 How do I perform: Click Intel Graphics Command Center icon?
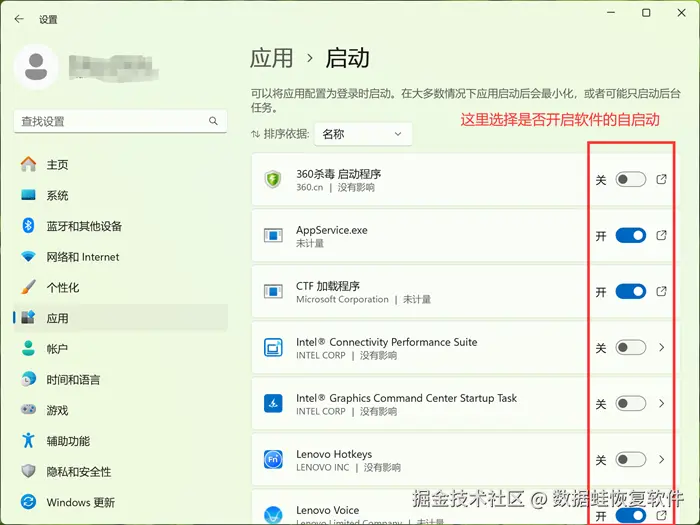click(273, 404)
